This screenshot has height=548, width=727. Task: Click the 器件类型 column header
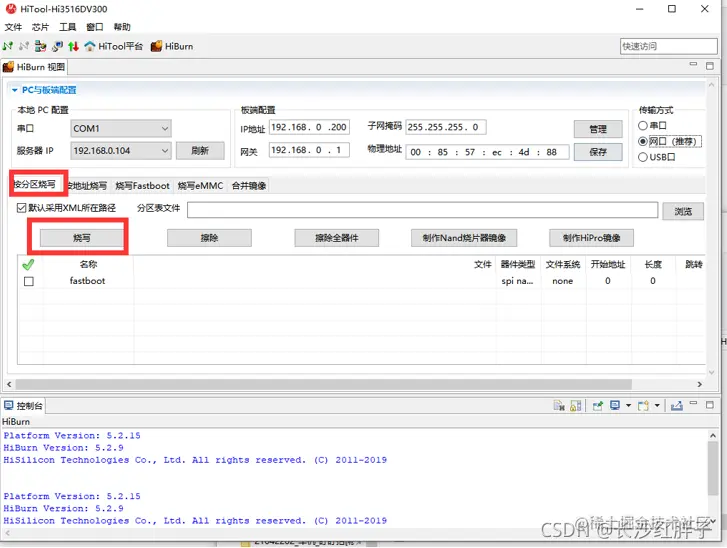pyautogui.click(x=518, y=264)
